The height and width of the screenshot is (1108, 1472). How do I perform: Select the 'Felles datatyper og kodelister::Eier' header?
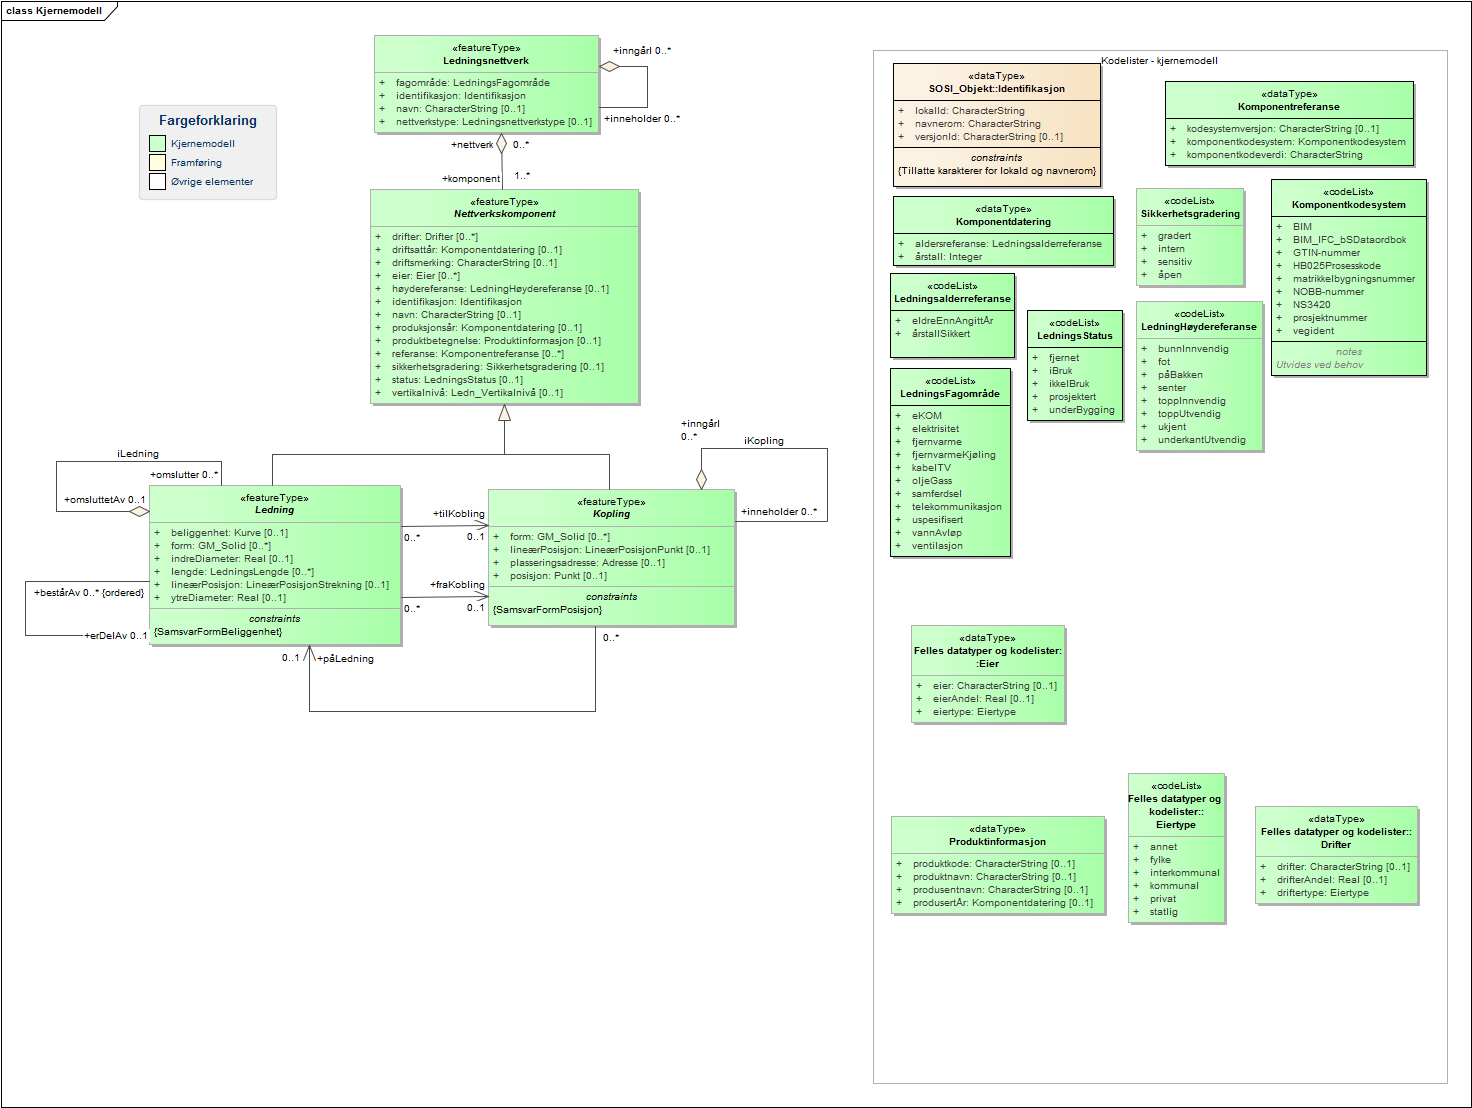[988, 650]
